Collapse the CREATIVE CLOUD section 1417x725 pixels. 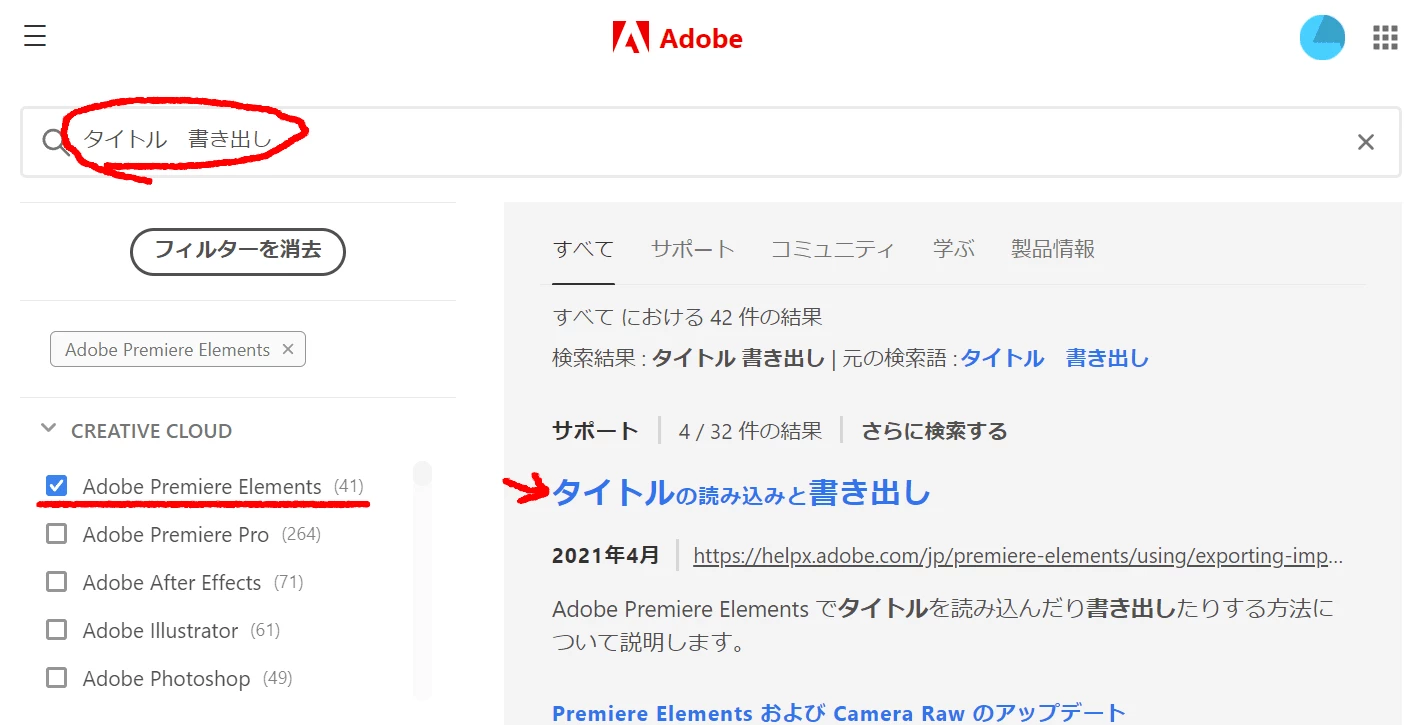point(48,429)
